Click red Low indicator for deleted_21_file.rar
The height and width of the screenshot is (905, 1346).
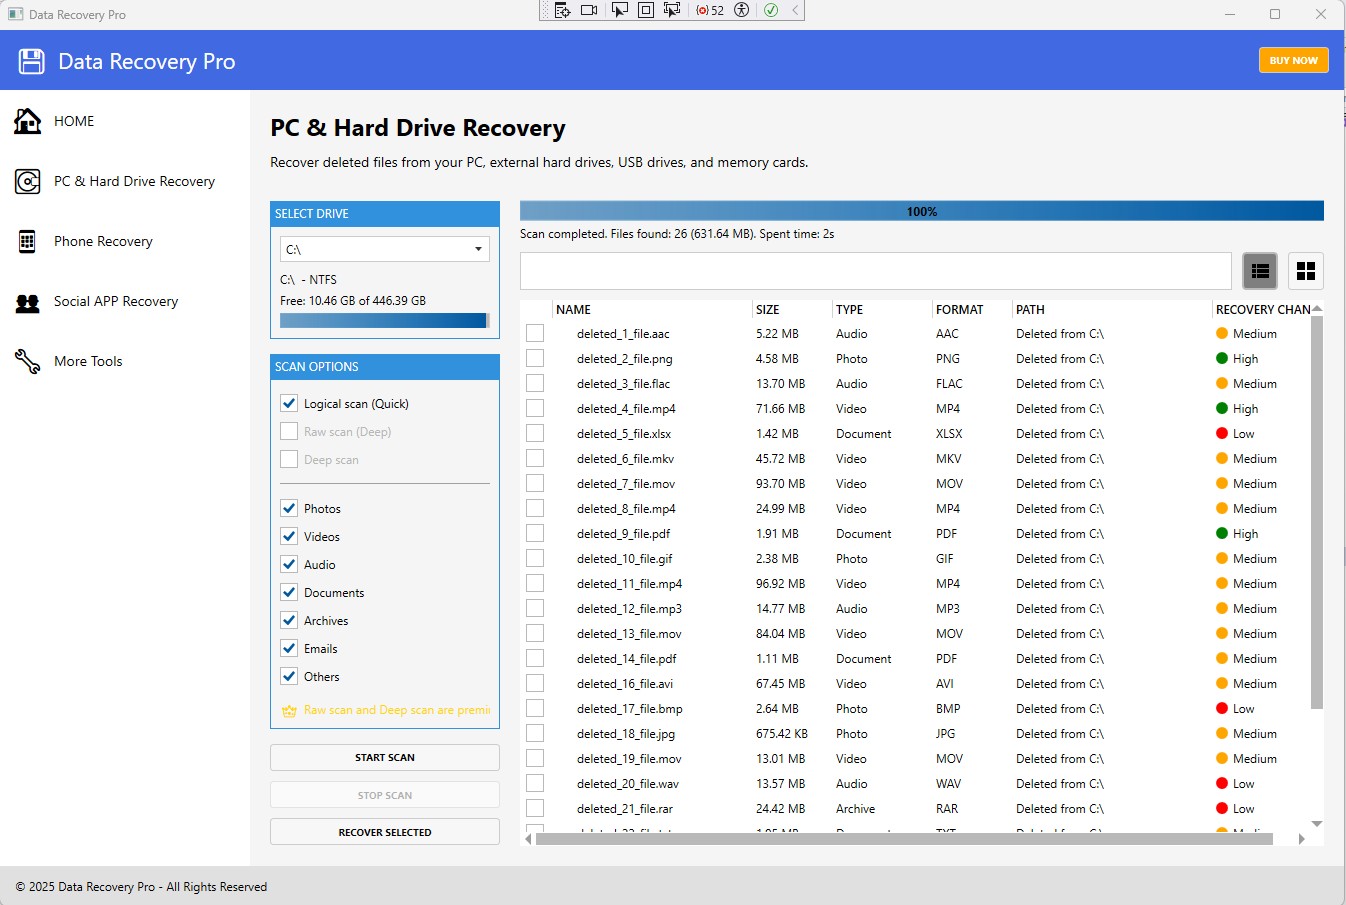(x=1222, y=809)
